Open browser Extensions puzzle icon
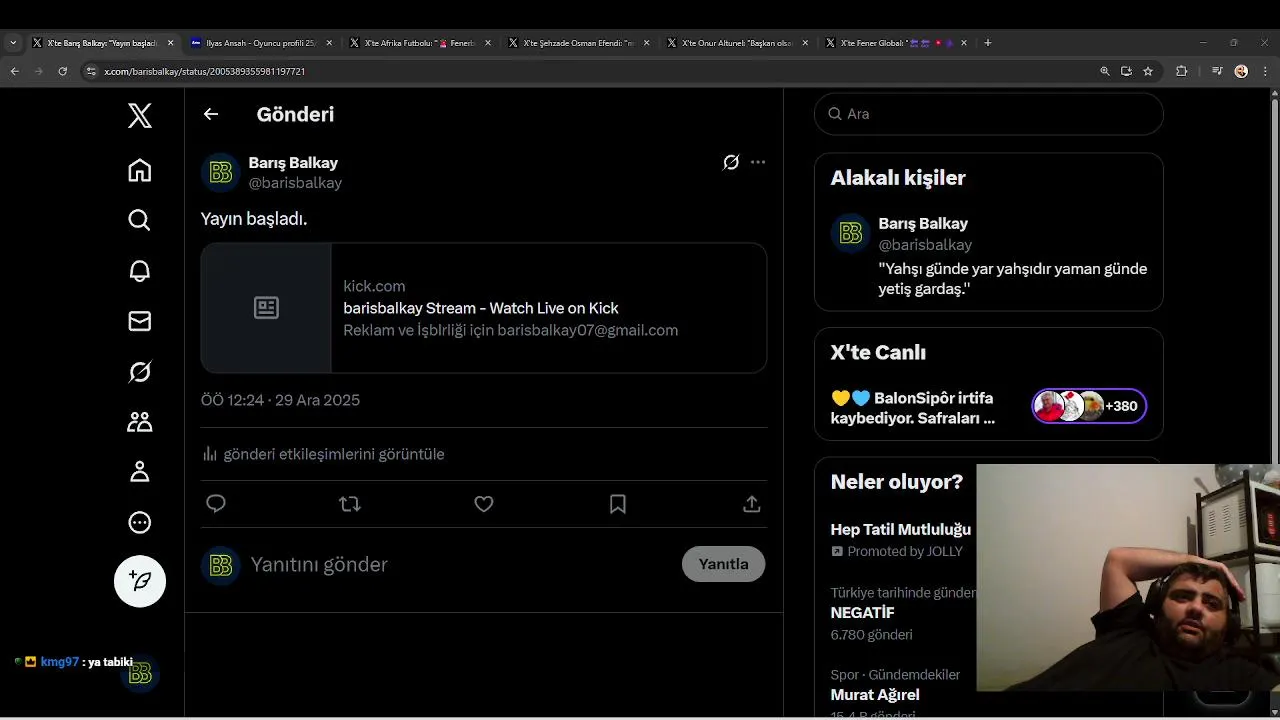This screenshot has width=1280, height=720. coord(1182,71)
